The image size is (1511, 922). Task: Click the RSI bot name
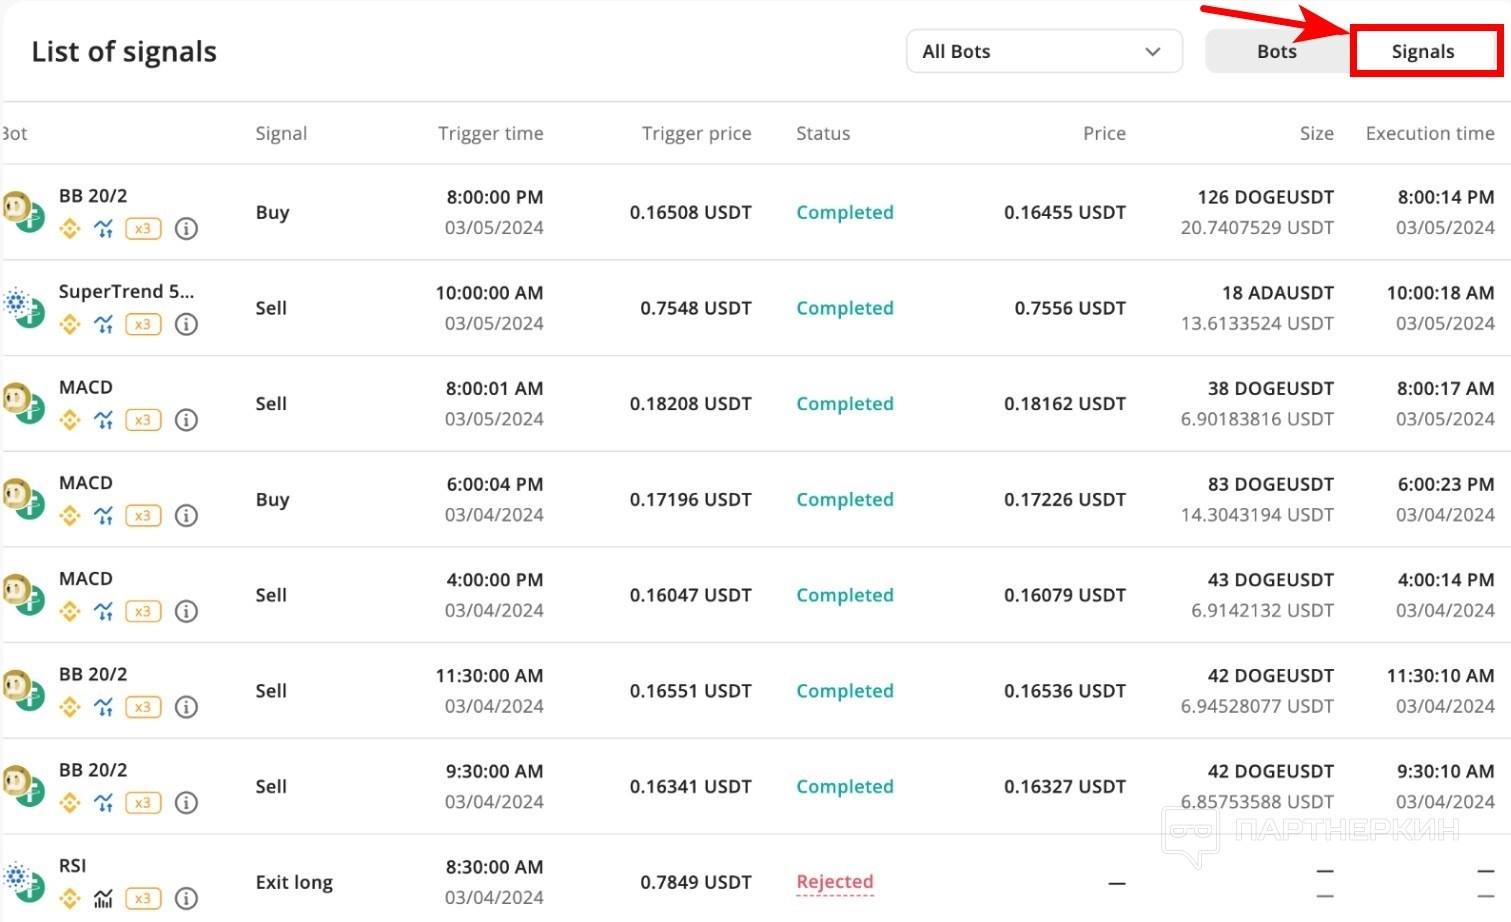coord(73,866)
